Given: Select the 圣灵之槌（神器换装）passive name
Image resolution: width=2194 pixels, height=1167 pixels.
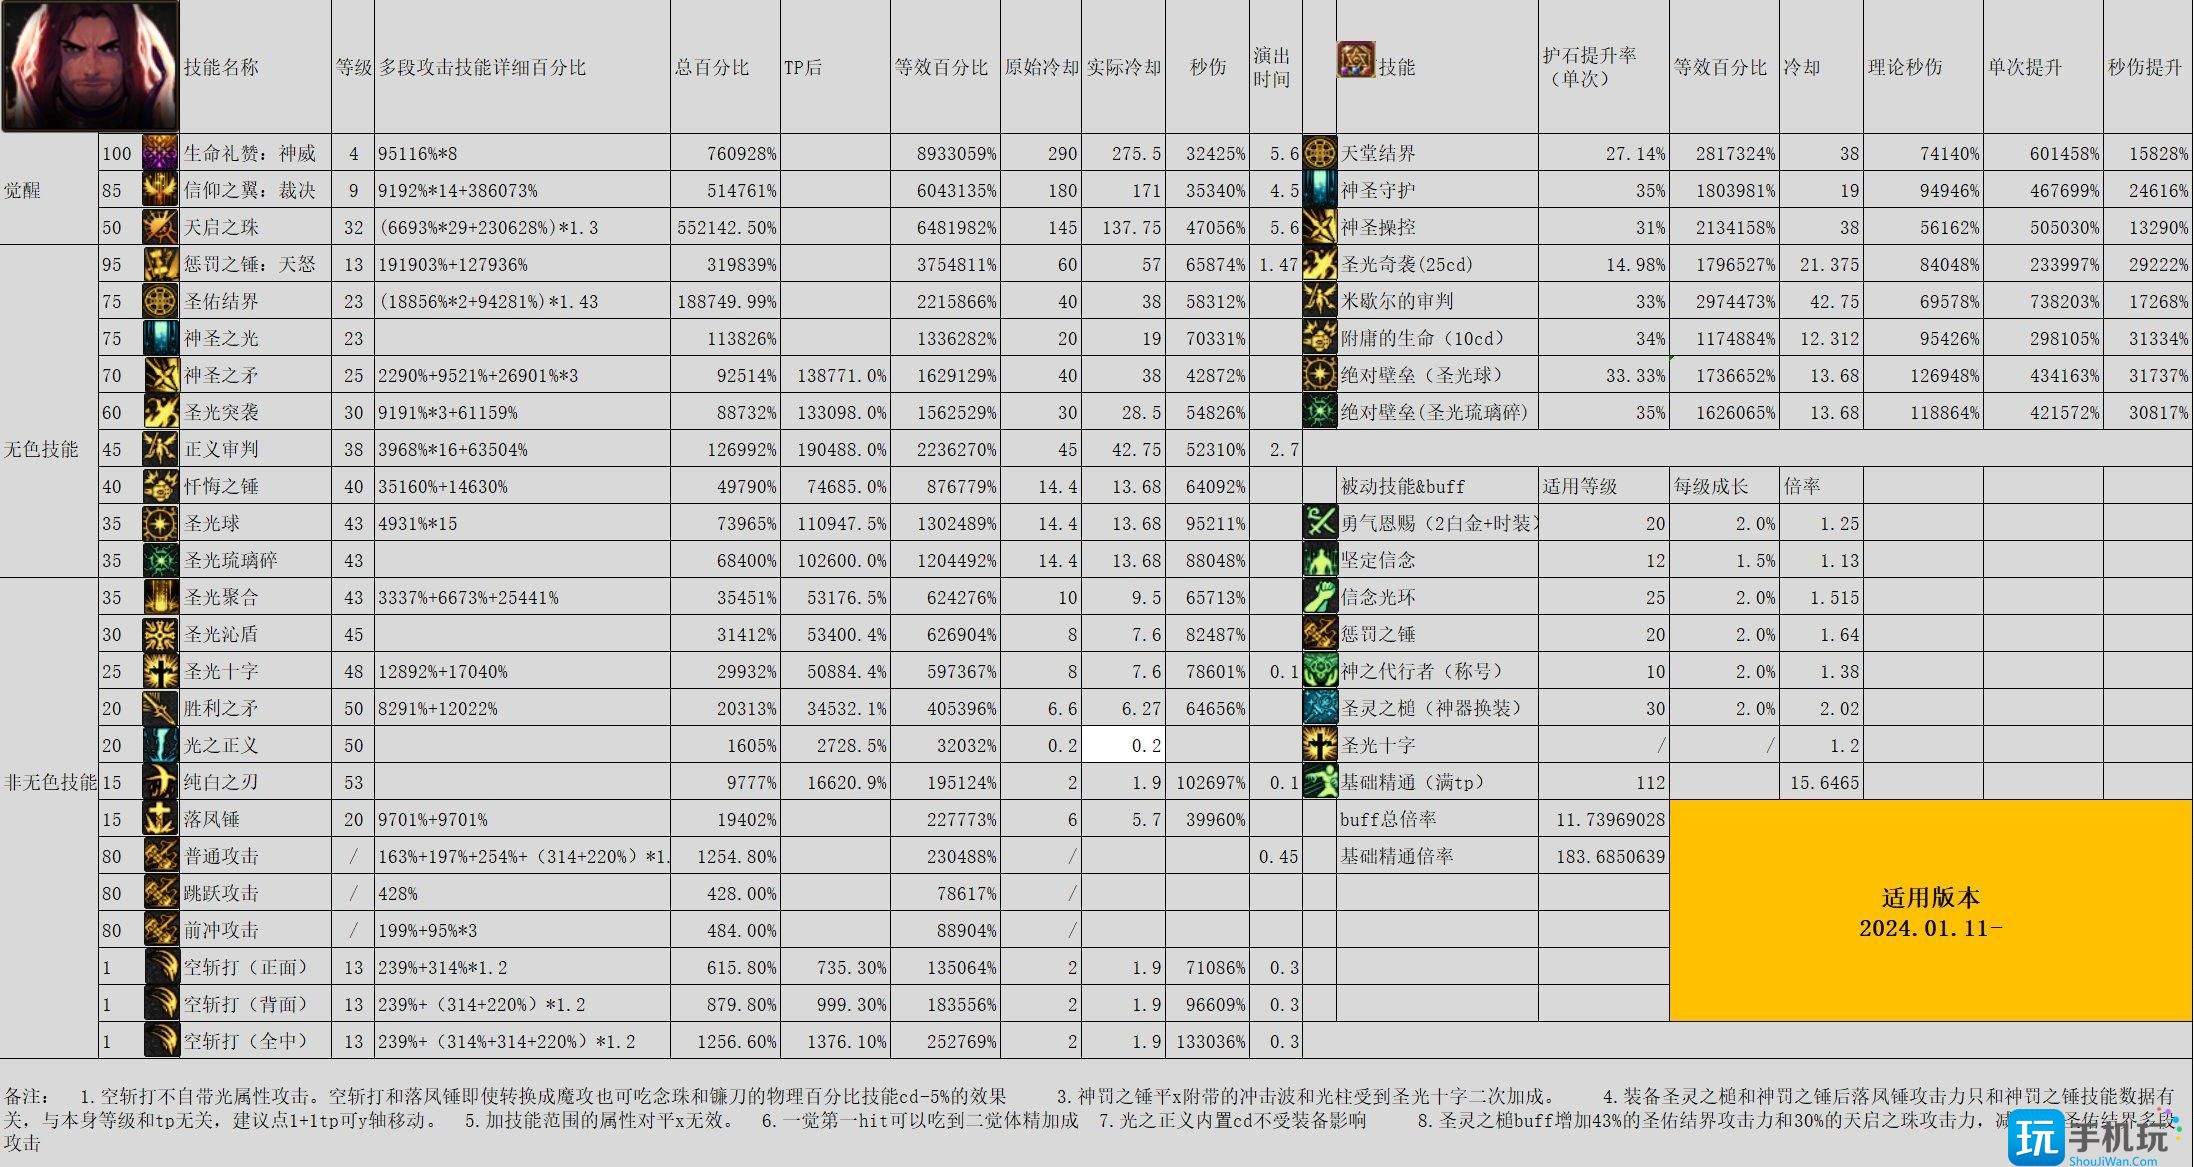Looking at the screenshot, I should pos(1432,708).
